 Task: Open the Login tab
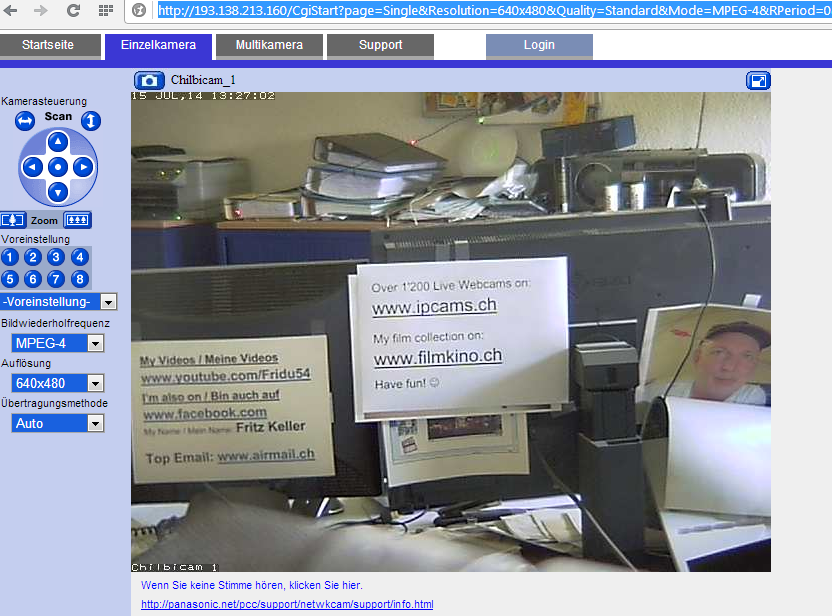click(x=539, y=46)
